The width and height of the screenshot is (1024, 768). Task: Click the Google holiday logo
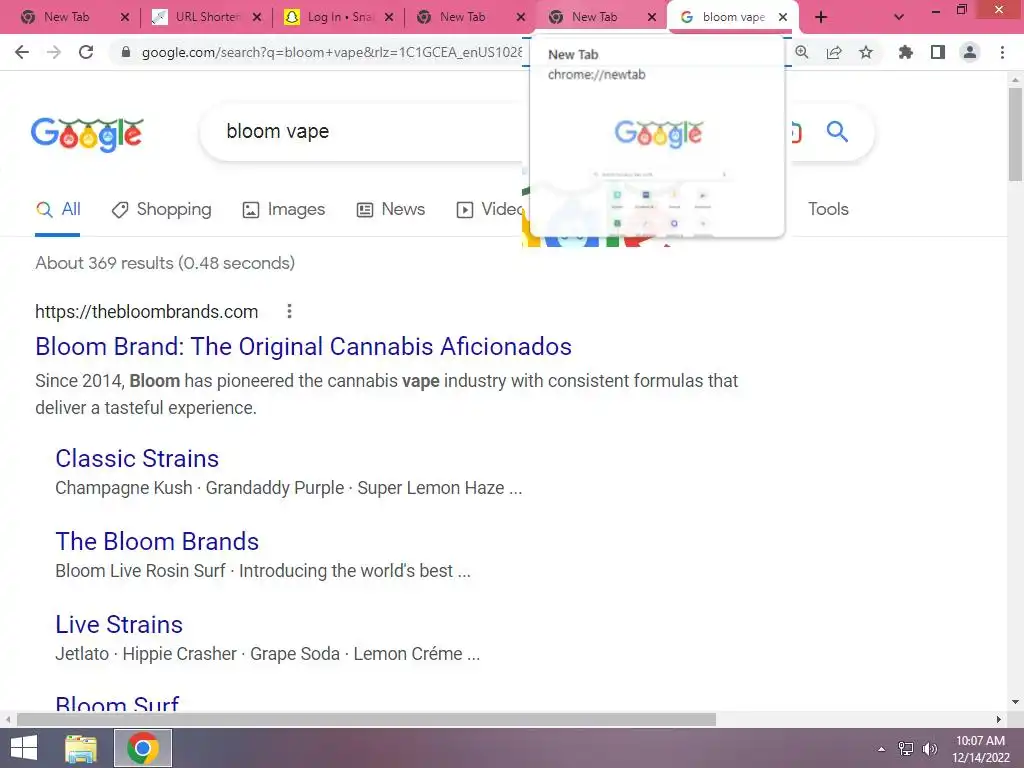[87, 135]
